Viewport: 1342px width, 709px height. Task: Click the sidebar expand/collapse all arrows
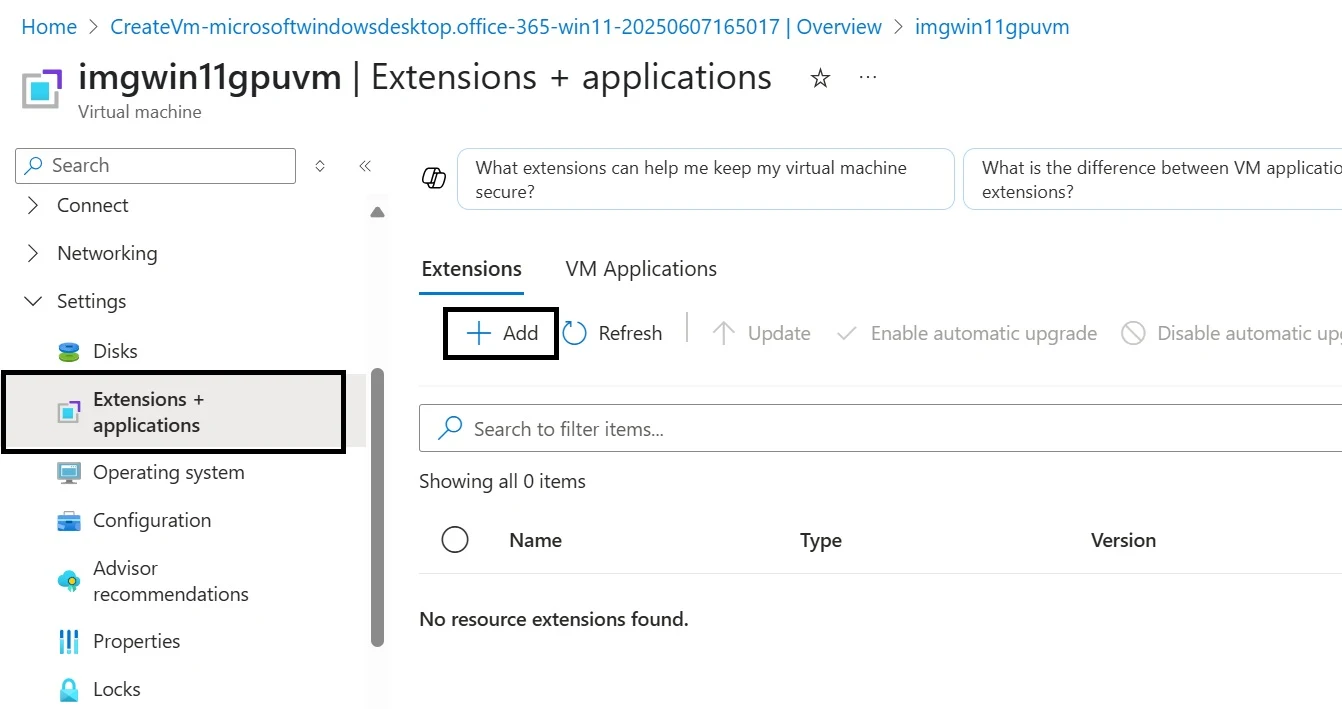coord(320,166)
